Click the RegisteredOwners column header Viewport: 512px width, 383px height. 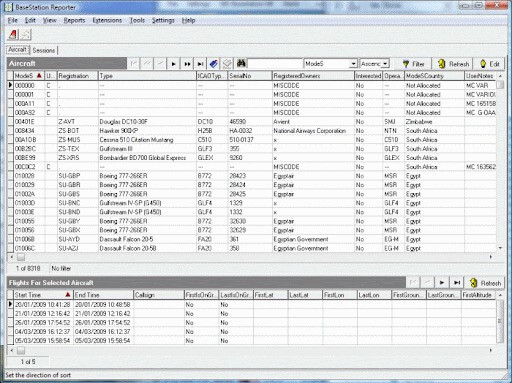tap(313, 76)
